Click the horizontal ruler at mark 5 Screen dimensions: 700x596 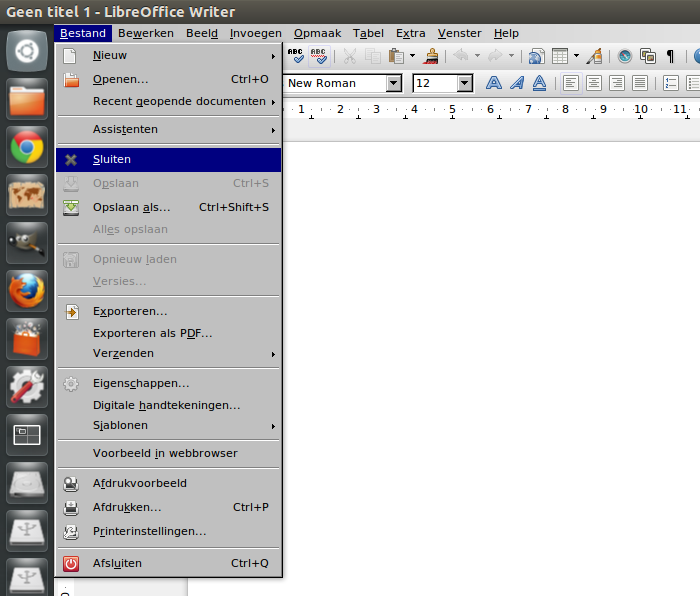coord(452,109)
